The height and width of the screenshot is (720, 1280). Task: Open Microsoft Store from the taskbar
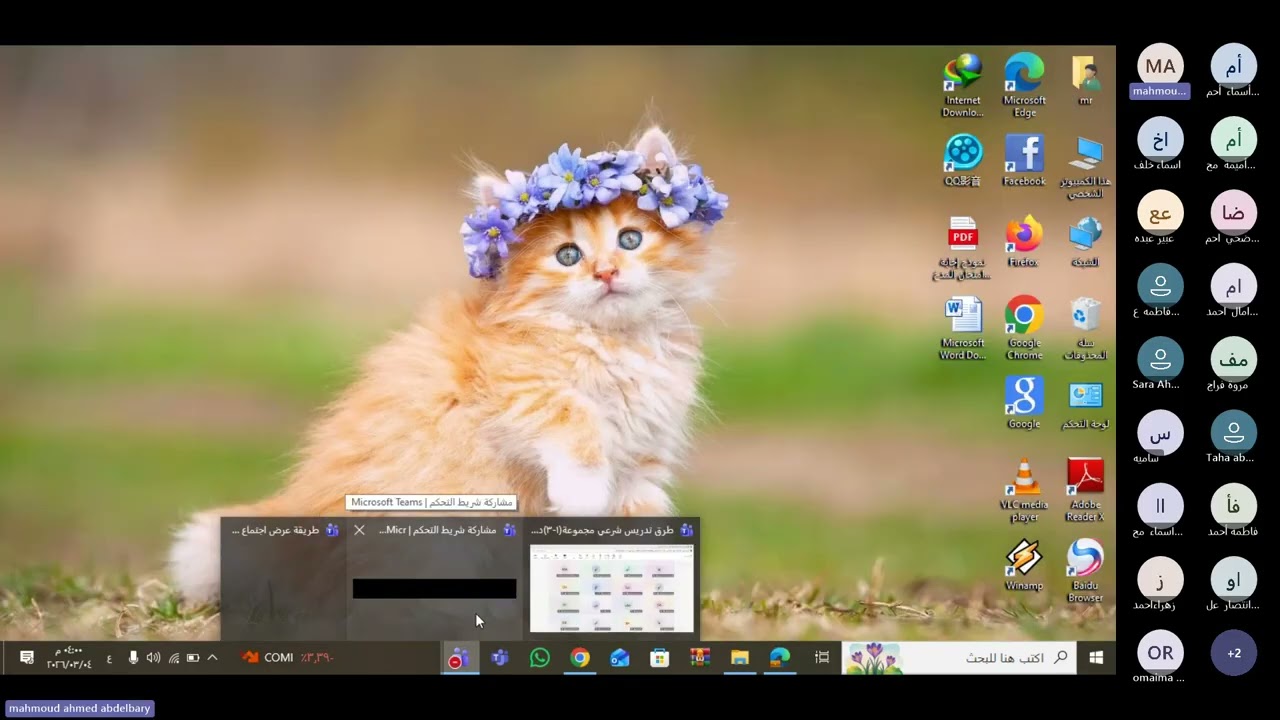point(659,657)
